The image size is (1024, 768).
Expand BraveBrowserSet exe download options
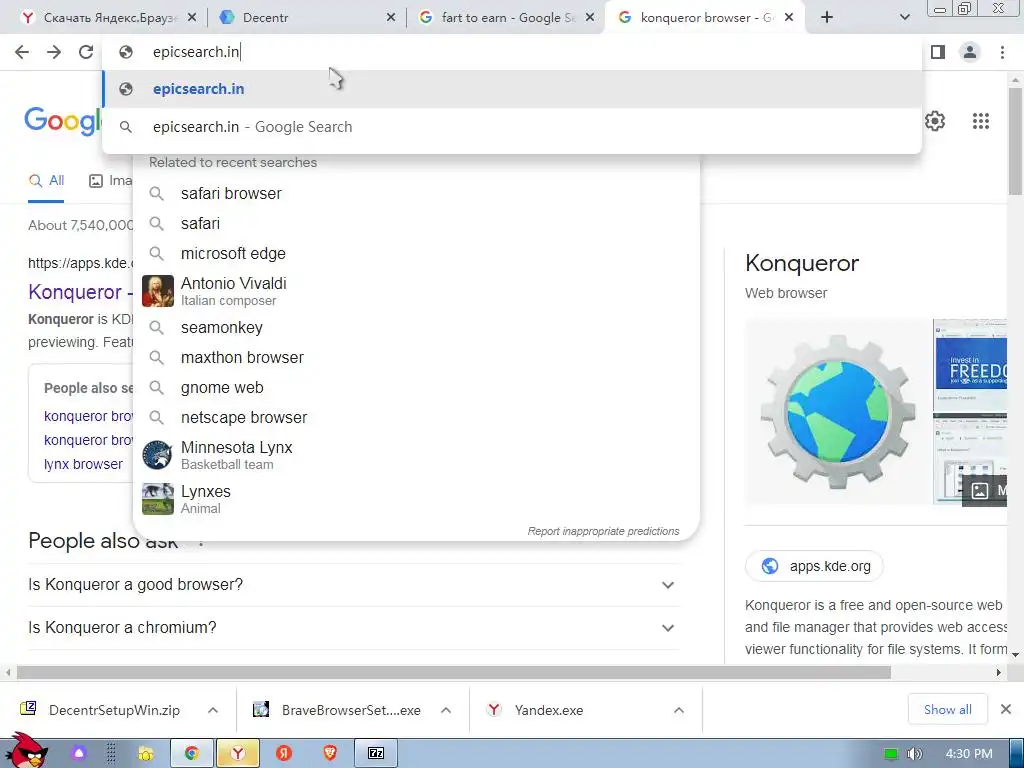(446, 710)
